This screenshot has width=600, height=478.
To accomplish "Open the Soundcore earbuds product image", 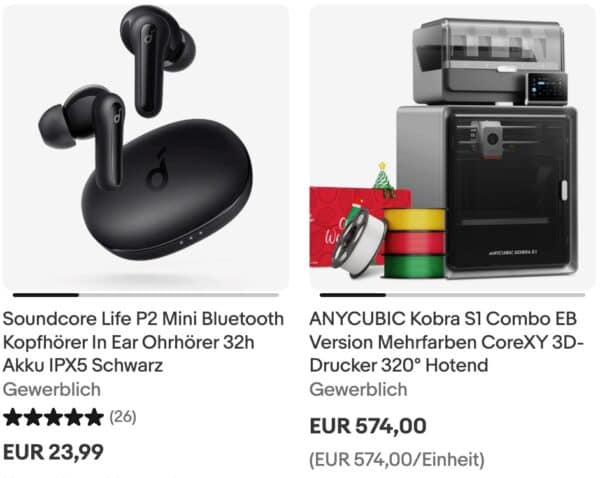I will pos(146,147).
